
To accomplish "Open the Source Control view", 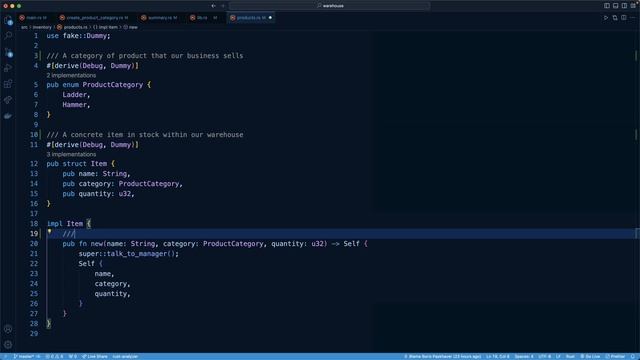I will click(x=8, y=52).
